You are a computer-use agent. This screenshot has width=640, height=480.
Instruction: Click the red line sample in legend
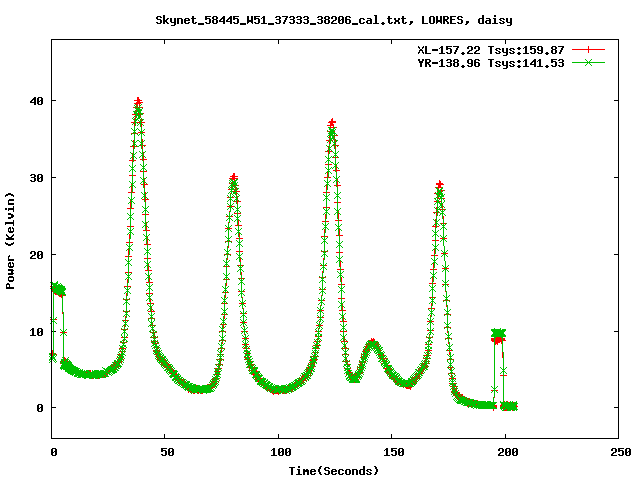588,50
